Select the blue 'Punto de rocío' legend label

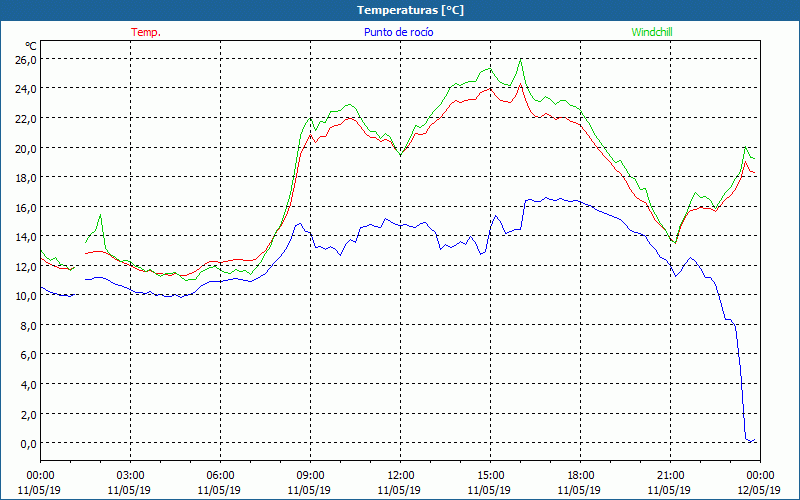point(398,32)
